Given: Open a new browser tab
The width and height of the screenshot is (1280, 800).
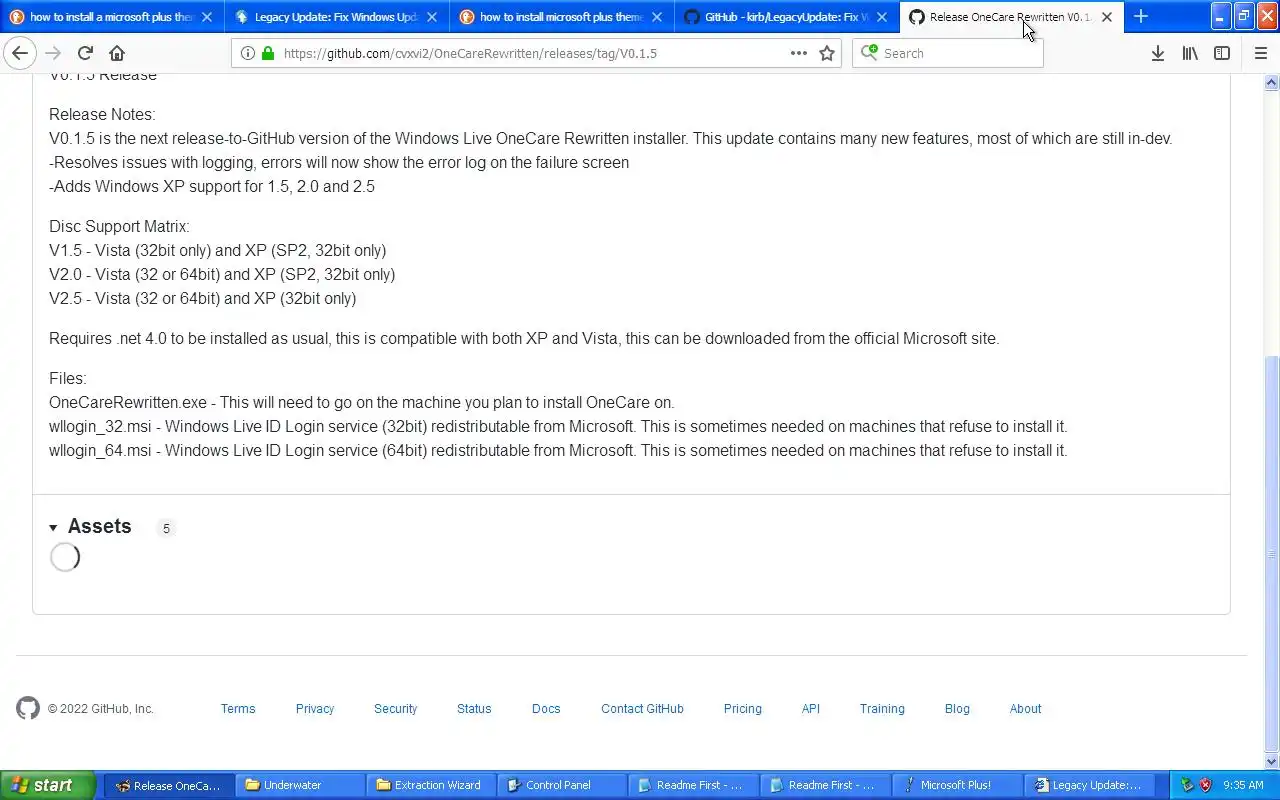Looking at the screenshot, I should [1141, 16].
